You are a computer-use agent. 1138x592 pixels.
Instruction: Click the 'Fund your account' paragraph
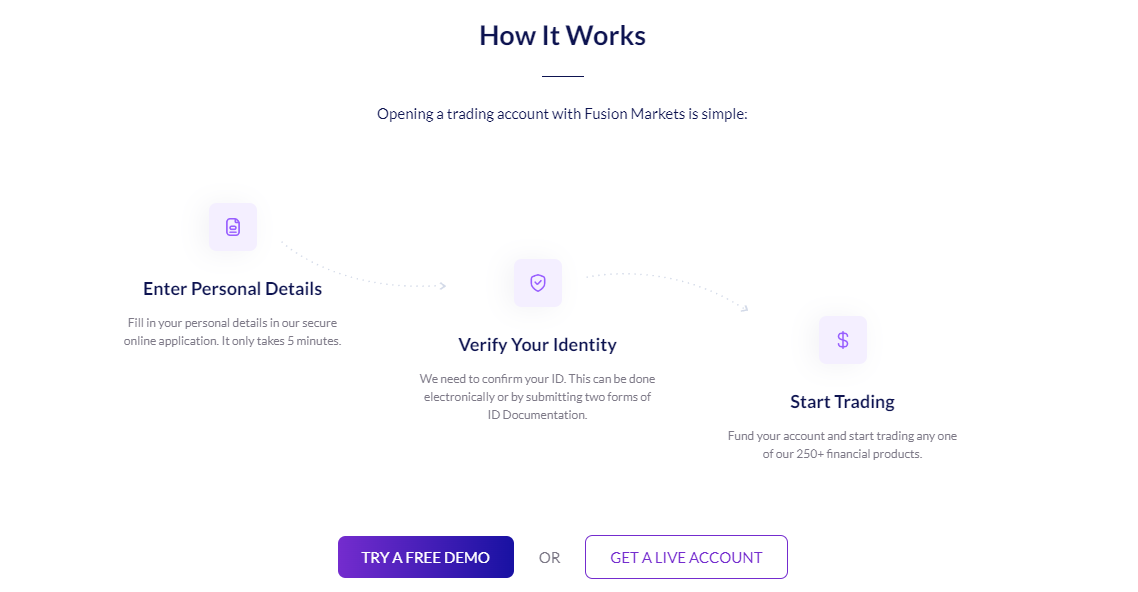pyautogui.click(x=843, y=445)
